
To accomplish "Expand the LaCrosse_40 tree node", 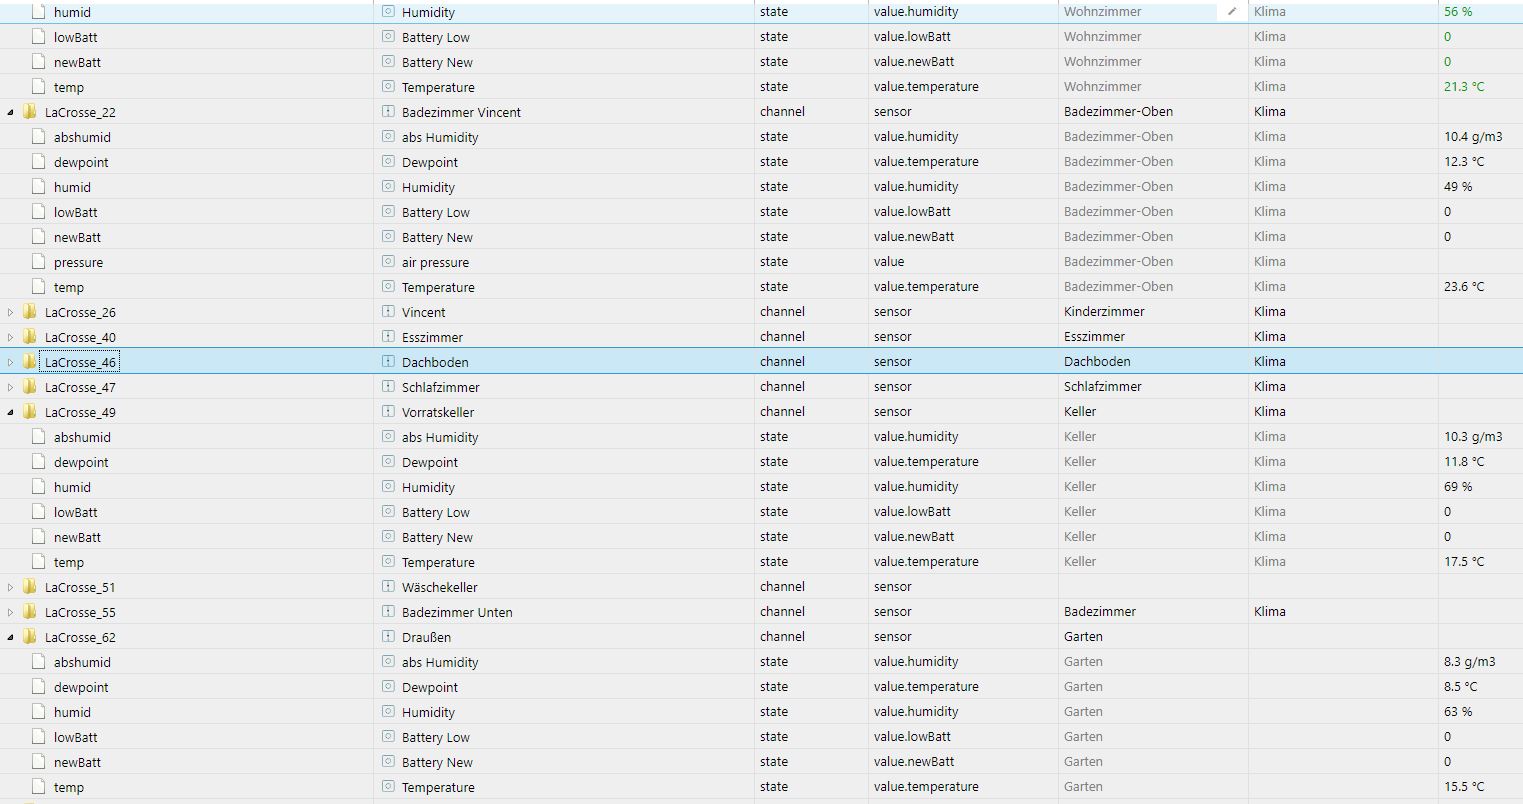I will tap(10, 337).
